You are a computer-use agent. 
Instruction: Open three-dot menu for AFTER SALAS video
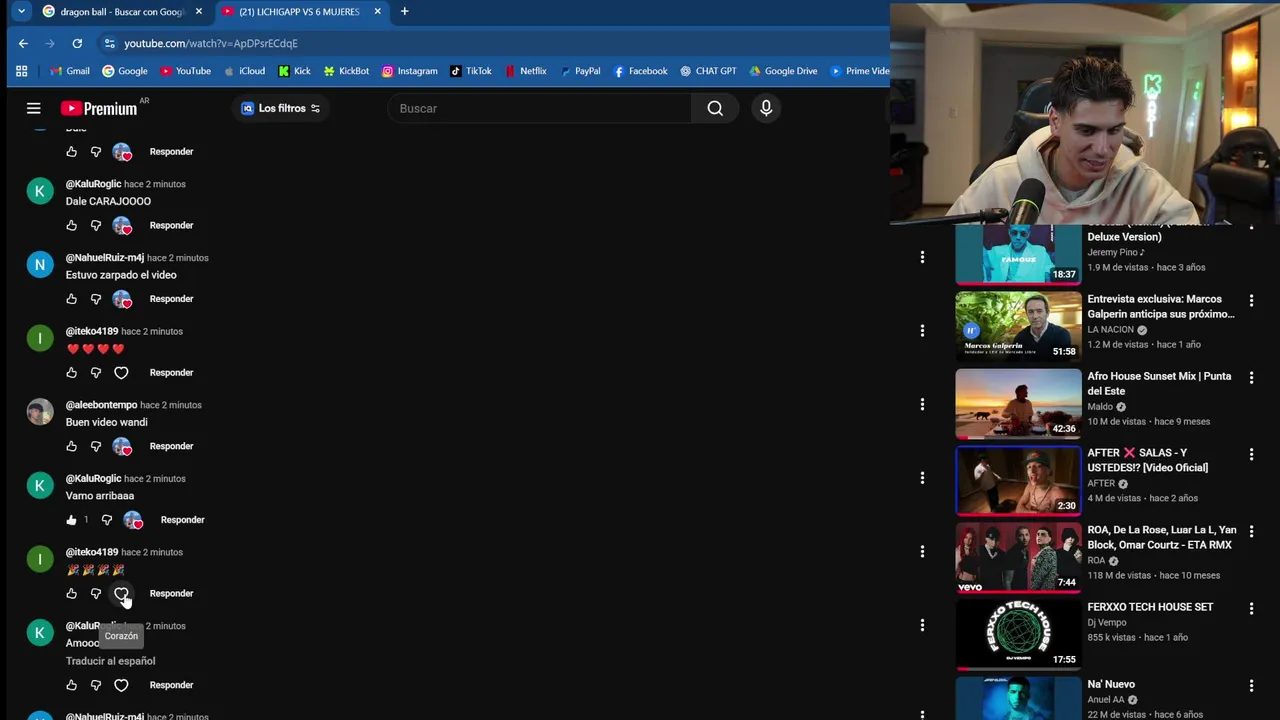1251,454
